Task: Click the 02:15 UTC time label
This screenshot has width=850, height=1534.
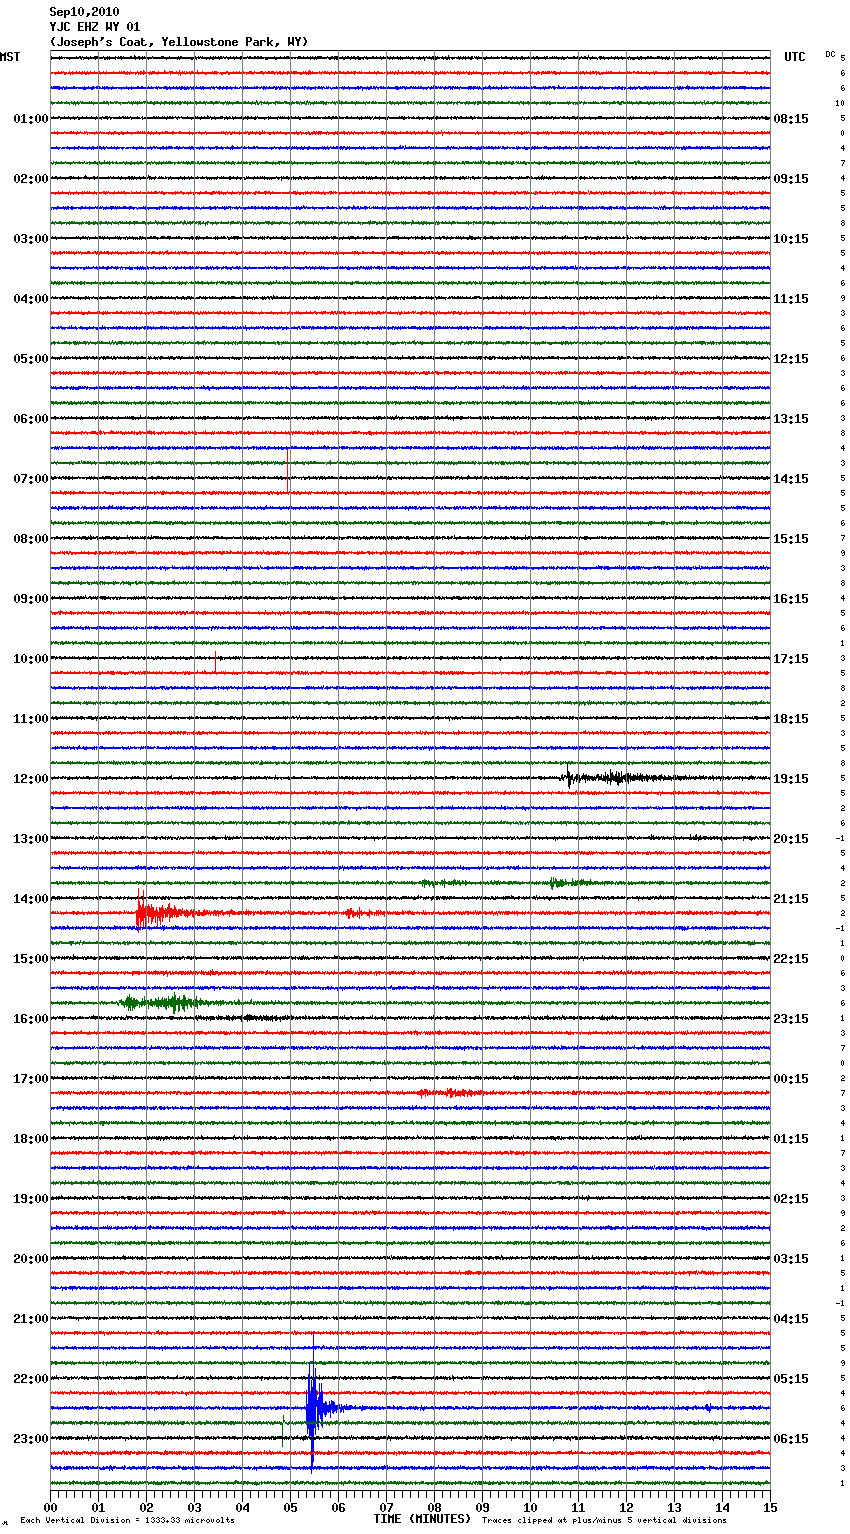Action: (791, 1199)
